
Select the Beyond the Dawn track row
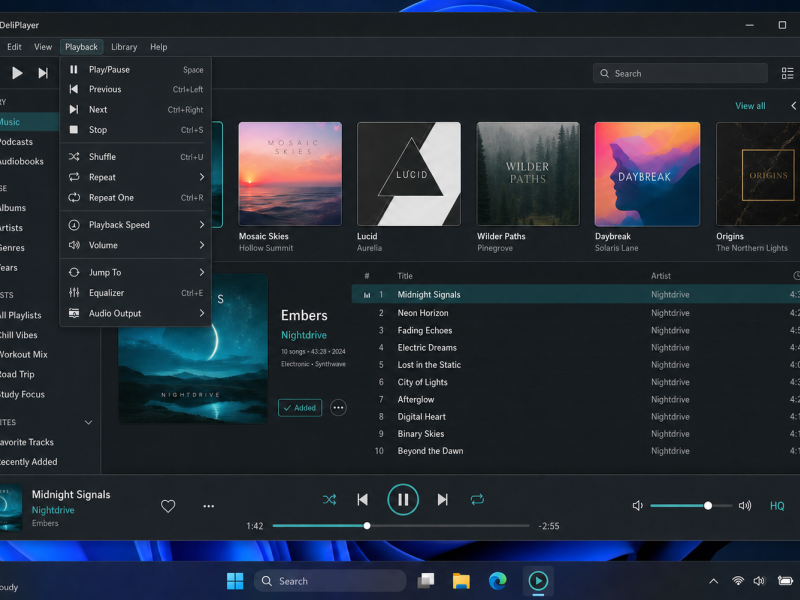tap(576, 451)
